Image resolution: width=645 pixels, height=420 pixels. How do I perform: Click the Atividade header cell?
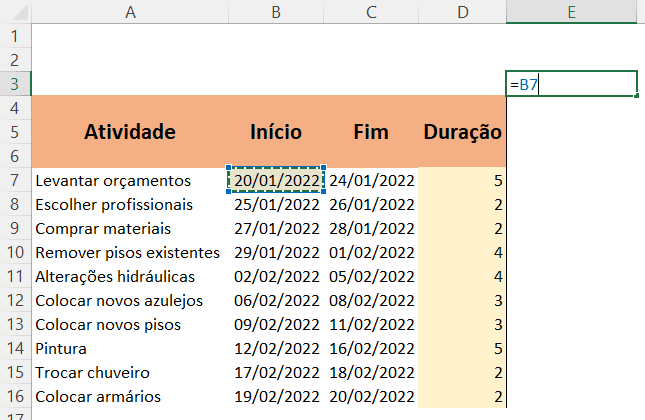(130, 132)
